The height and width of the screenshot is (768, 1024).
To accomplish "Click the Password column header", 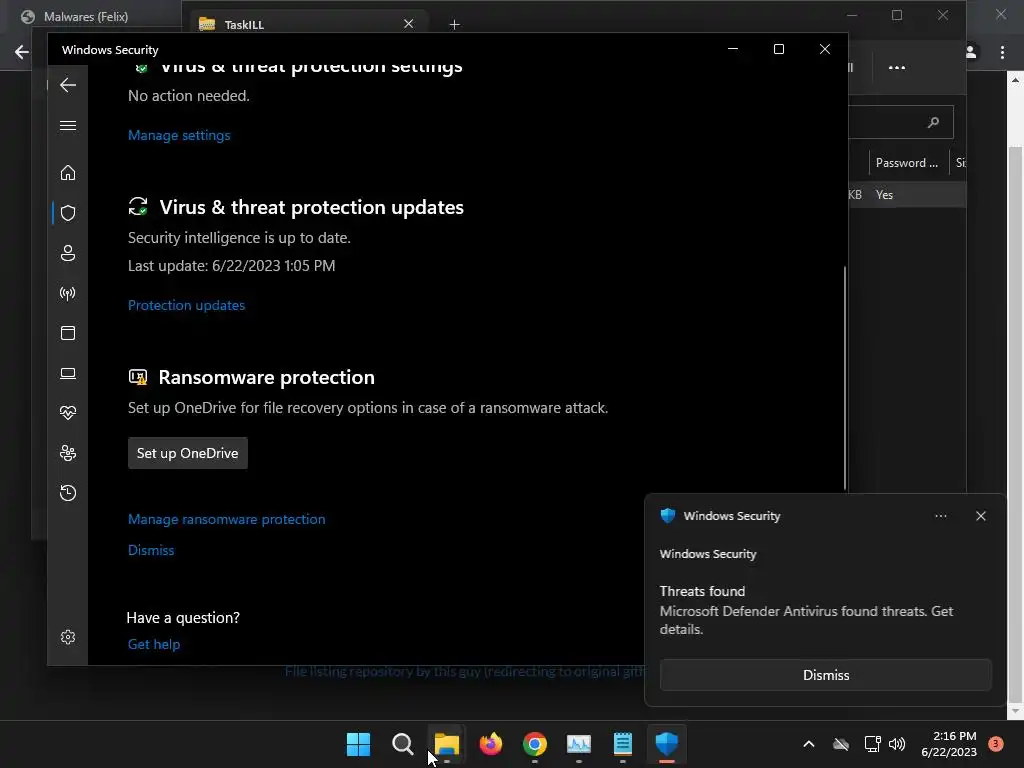I will click(906, 163).
